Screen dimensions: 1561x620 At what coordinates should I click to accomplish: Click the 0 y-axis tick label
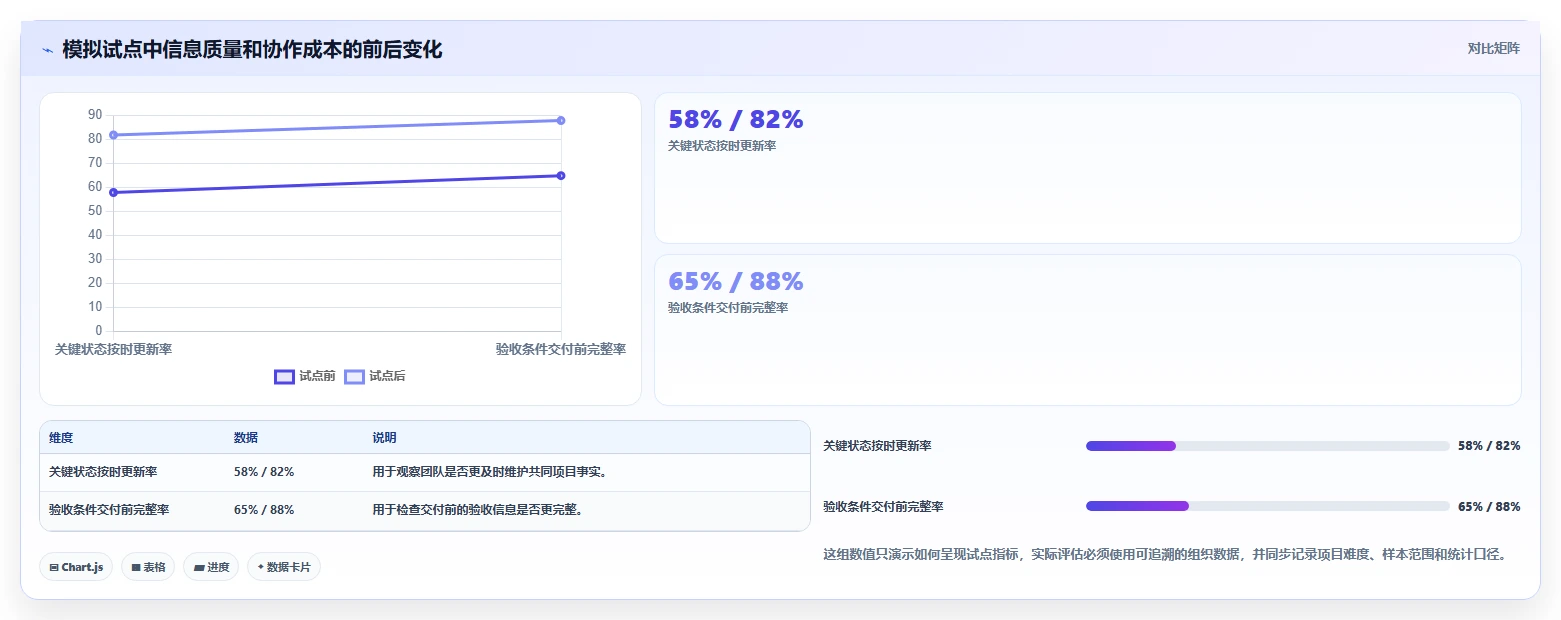tap(98, 331)
